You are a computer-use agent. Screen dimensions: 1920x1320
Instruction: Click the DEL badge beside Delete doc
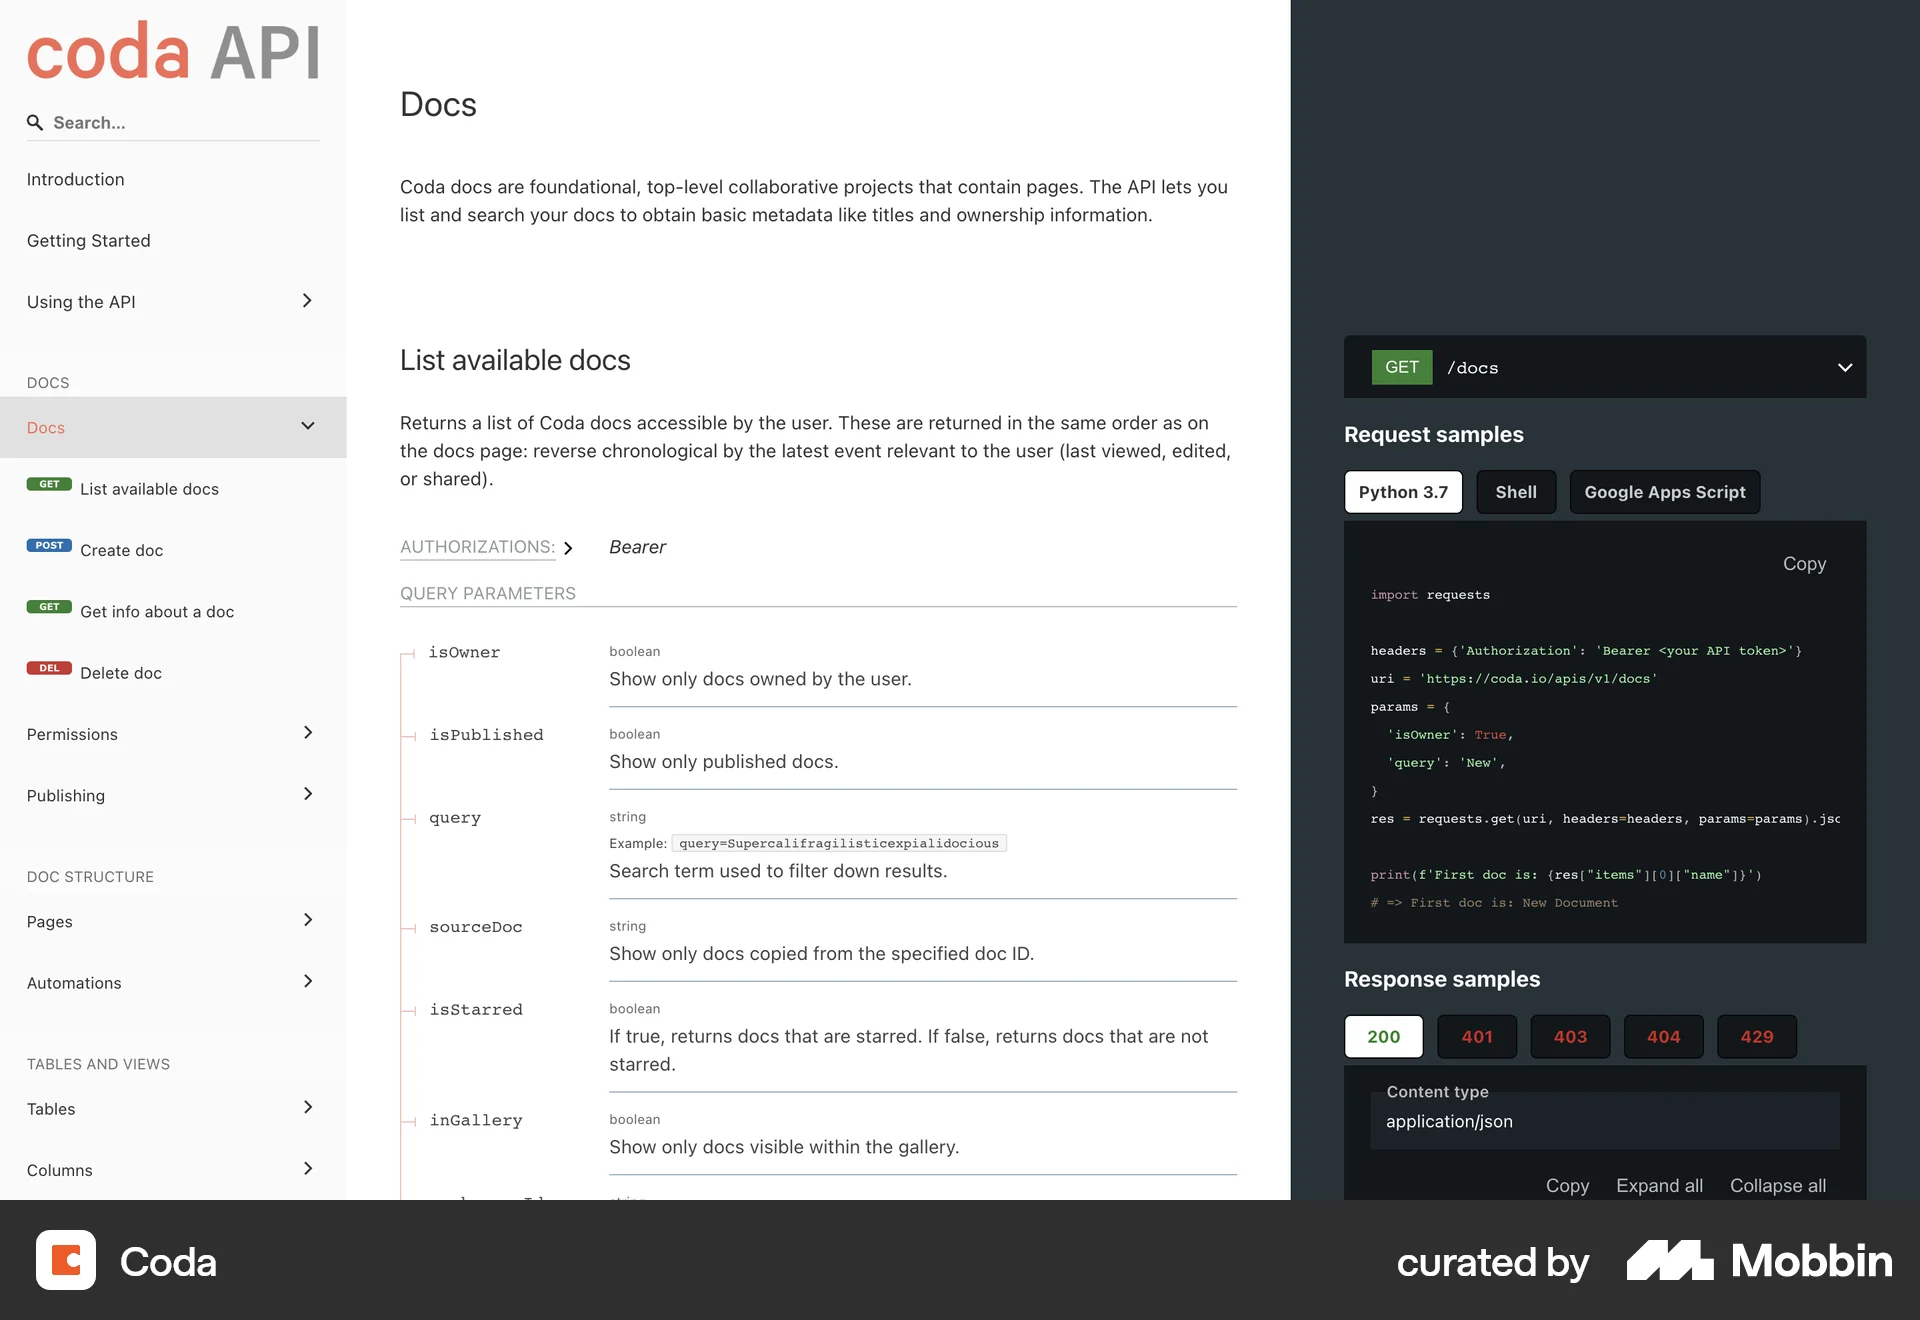pyautogui.click(x=48, y=668)
